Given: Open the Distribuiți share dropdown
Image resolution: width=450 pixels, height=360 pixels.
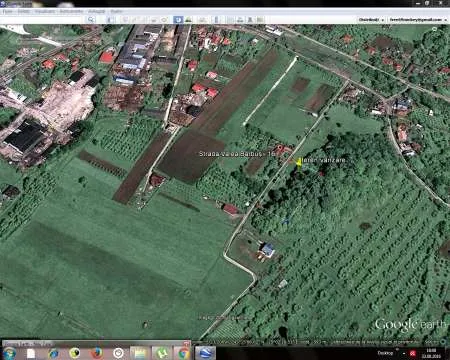Looking at the screenshot, I should (371, 20).
